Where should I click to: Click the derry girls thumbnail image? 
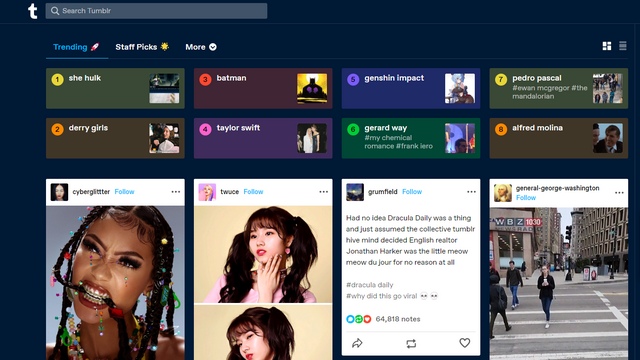pos(164,138)
